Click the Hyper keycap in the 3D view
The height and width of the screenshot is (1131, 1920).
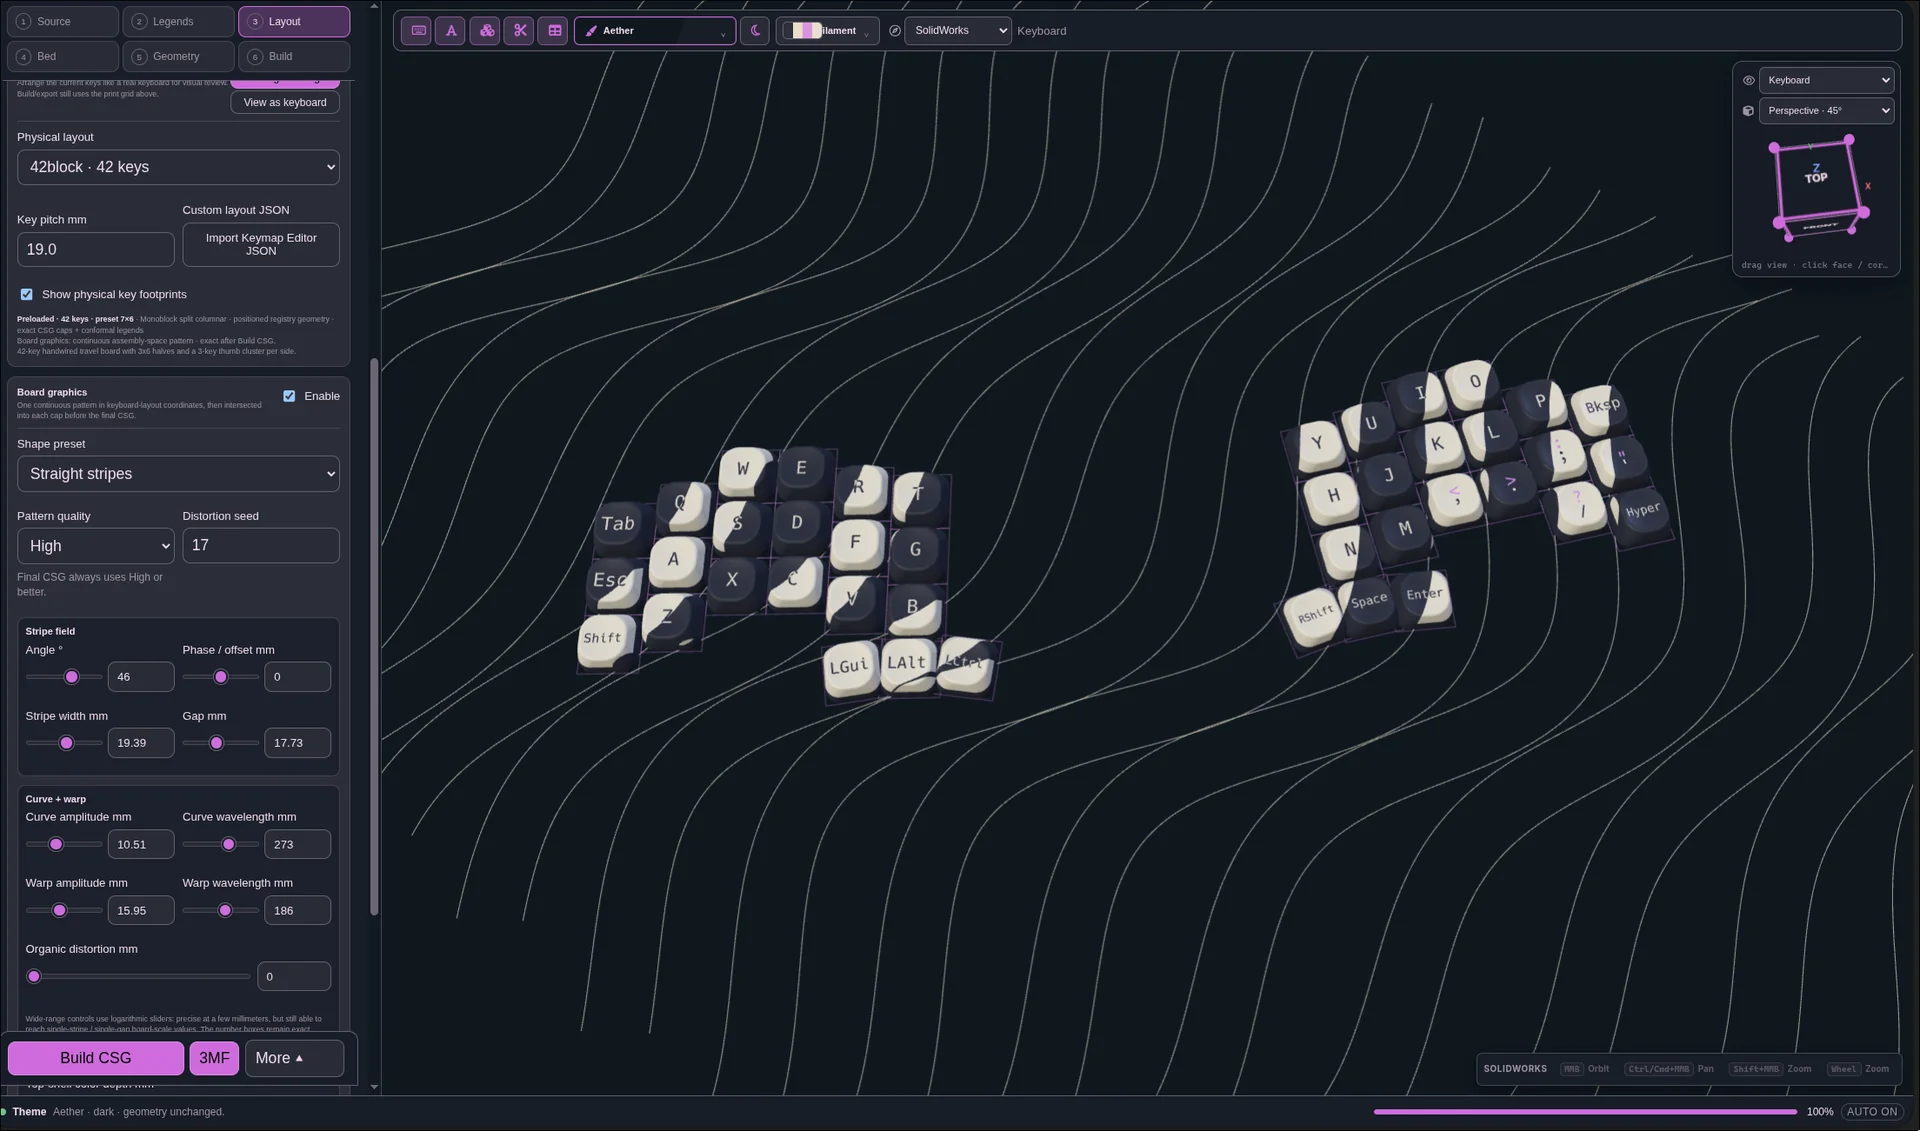[x=1643, y=512]
